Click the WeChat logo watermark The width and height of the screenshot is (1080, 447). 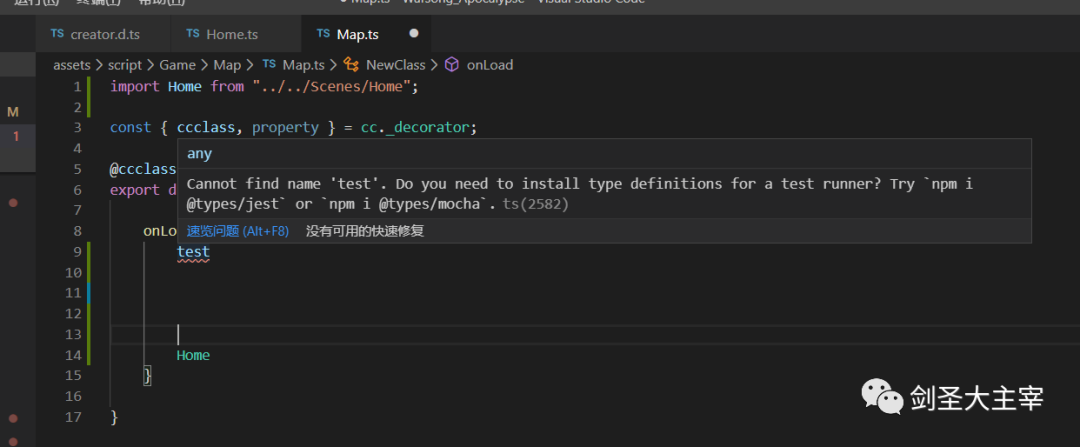tap(882, 399)
